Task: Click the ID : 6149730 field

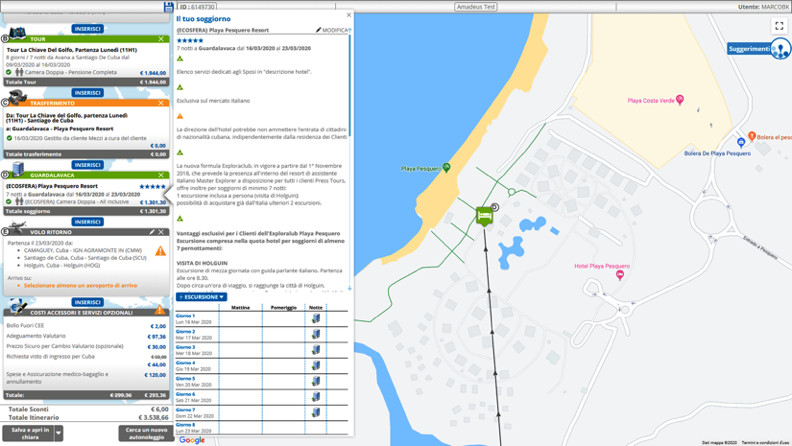Action: point(197,7)
